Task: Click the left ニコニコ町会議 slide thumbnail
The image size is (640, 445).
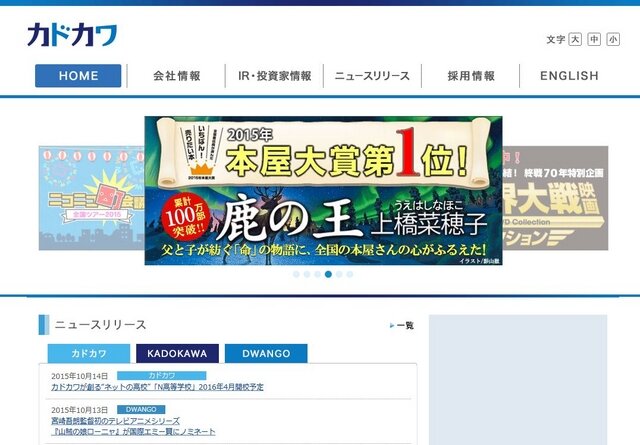Action: click(90, 198)
